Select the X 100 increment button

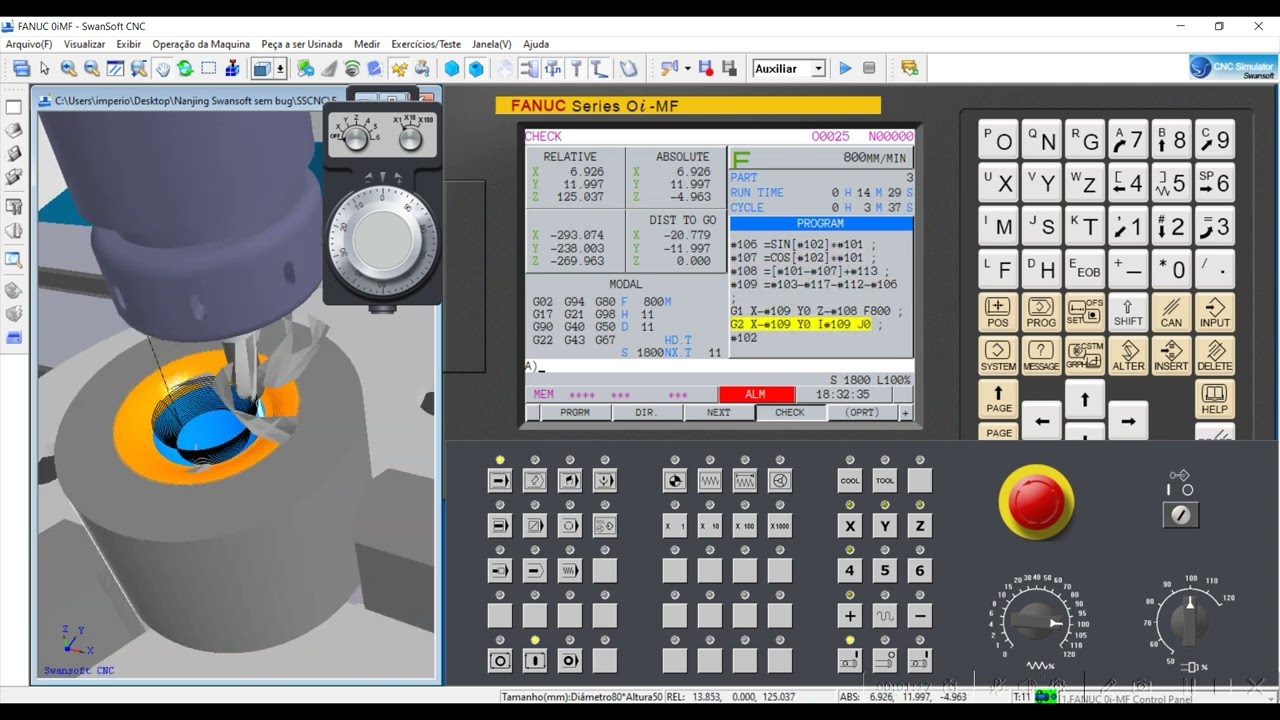point(745,526)
